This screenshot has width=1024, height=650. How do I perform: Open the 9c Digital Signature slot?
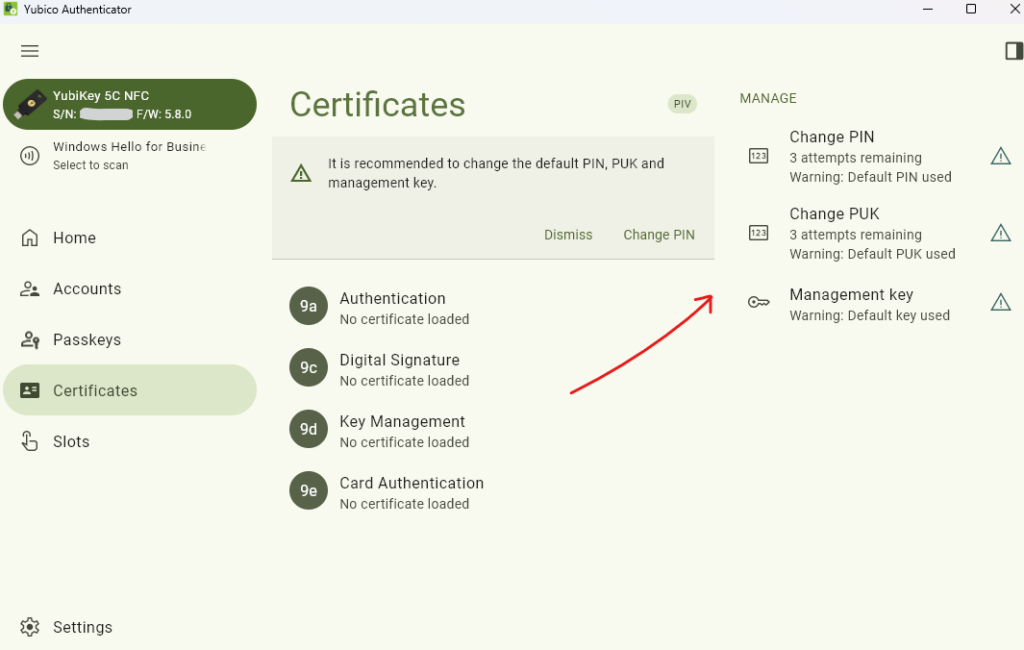point(493,368)
